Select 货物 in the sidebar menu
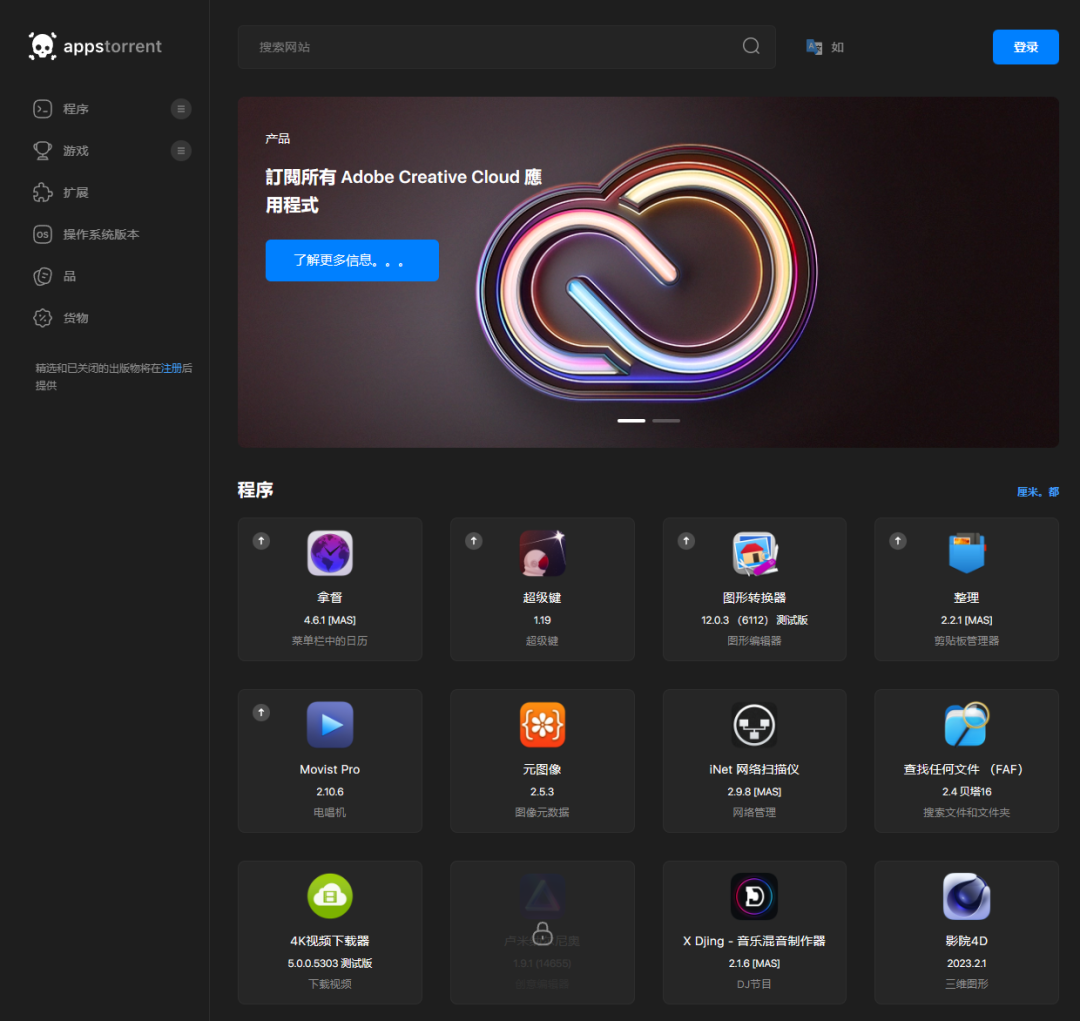 (76, 318)
